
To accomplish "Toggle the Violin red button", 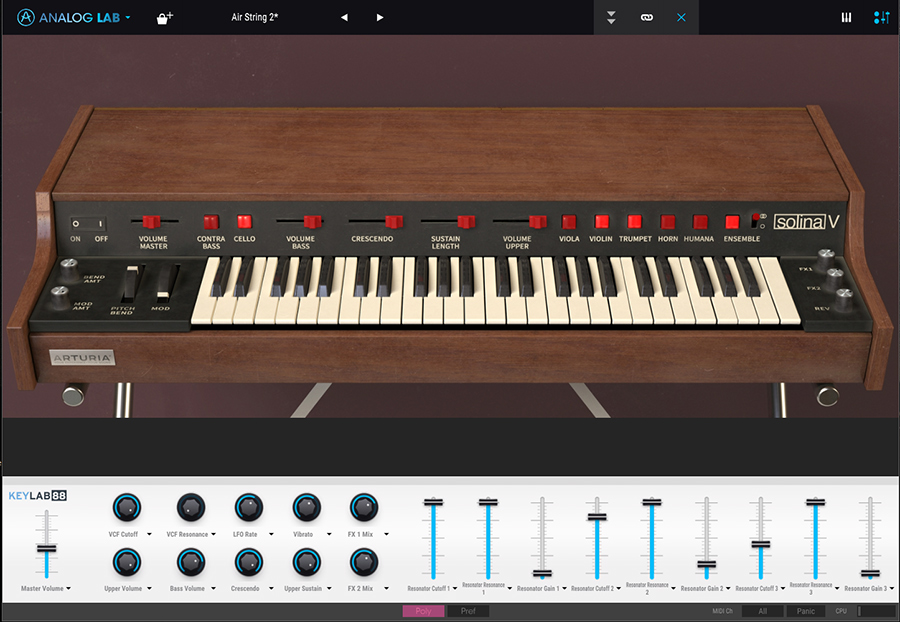I will (x=602, y=222).
